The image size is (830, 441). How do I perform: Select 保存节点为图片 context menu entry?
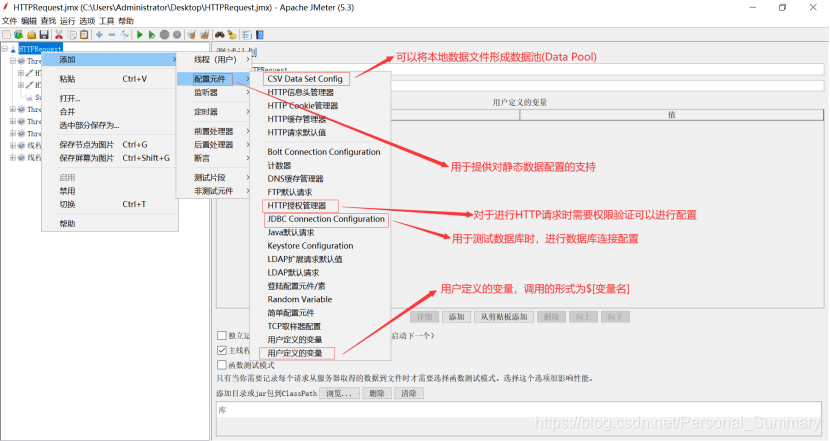click(x=110, y=145)
